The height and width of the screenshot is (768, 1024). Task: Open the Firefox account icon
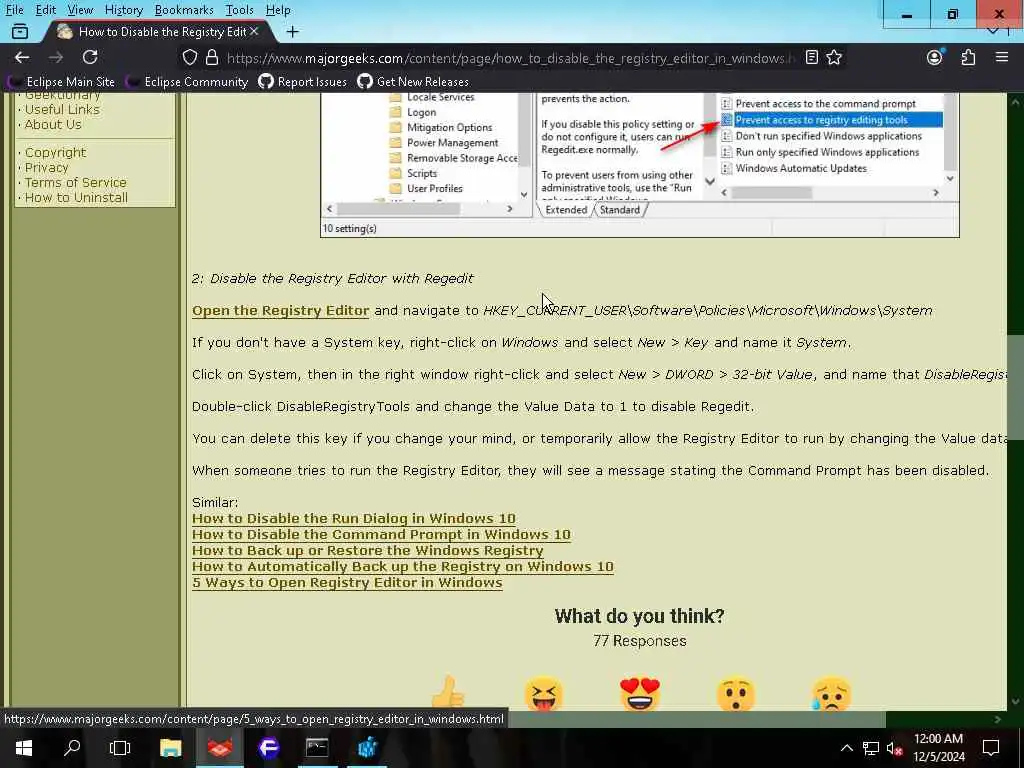[x=935, y=57]
